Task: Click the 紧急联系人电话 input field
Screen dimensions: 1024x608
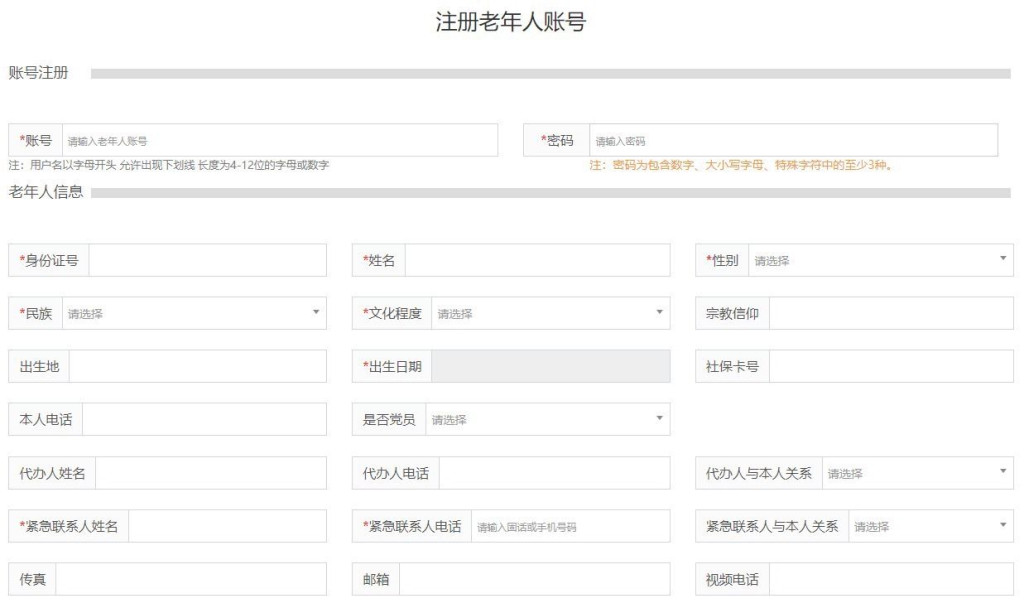Action: [x=569, y=526]
